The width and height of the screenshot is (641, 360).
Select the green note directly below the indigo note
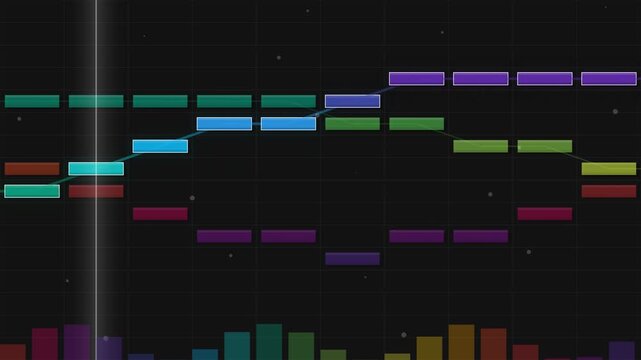coord(352,124)
